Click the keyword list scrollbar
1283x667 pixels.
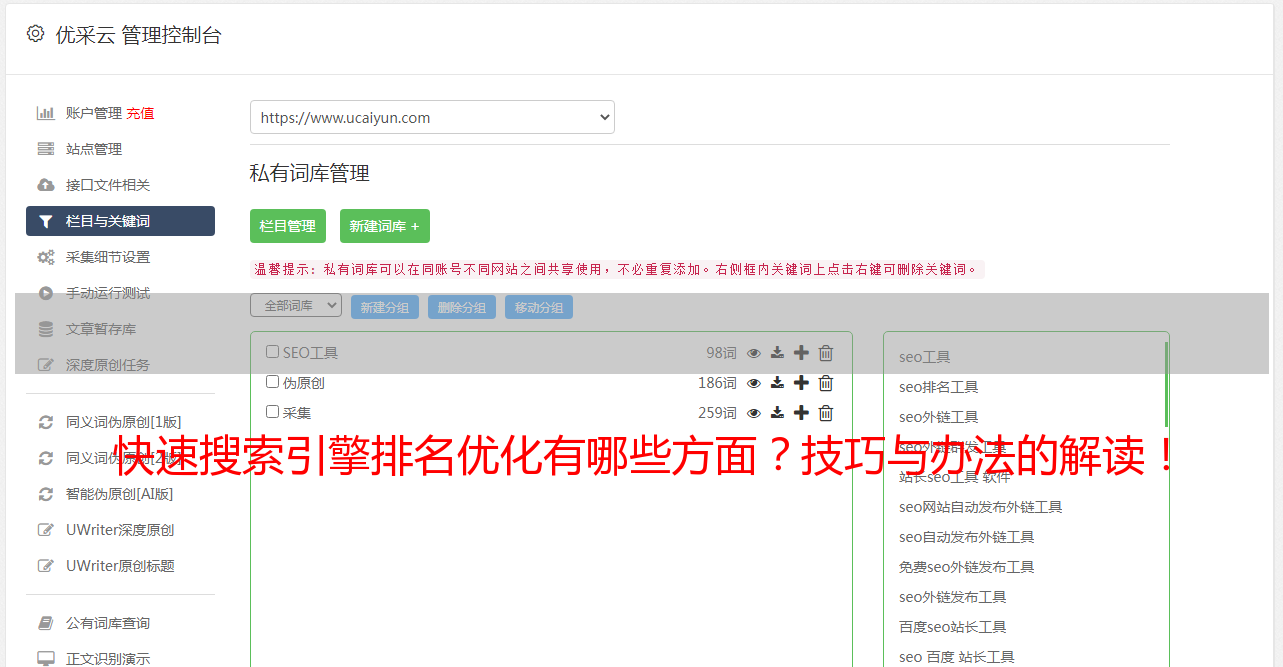click(x=1166, y=385)
